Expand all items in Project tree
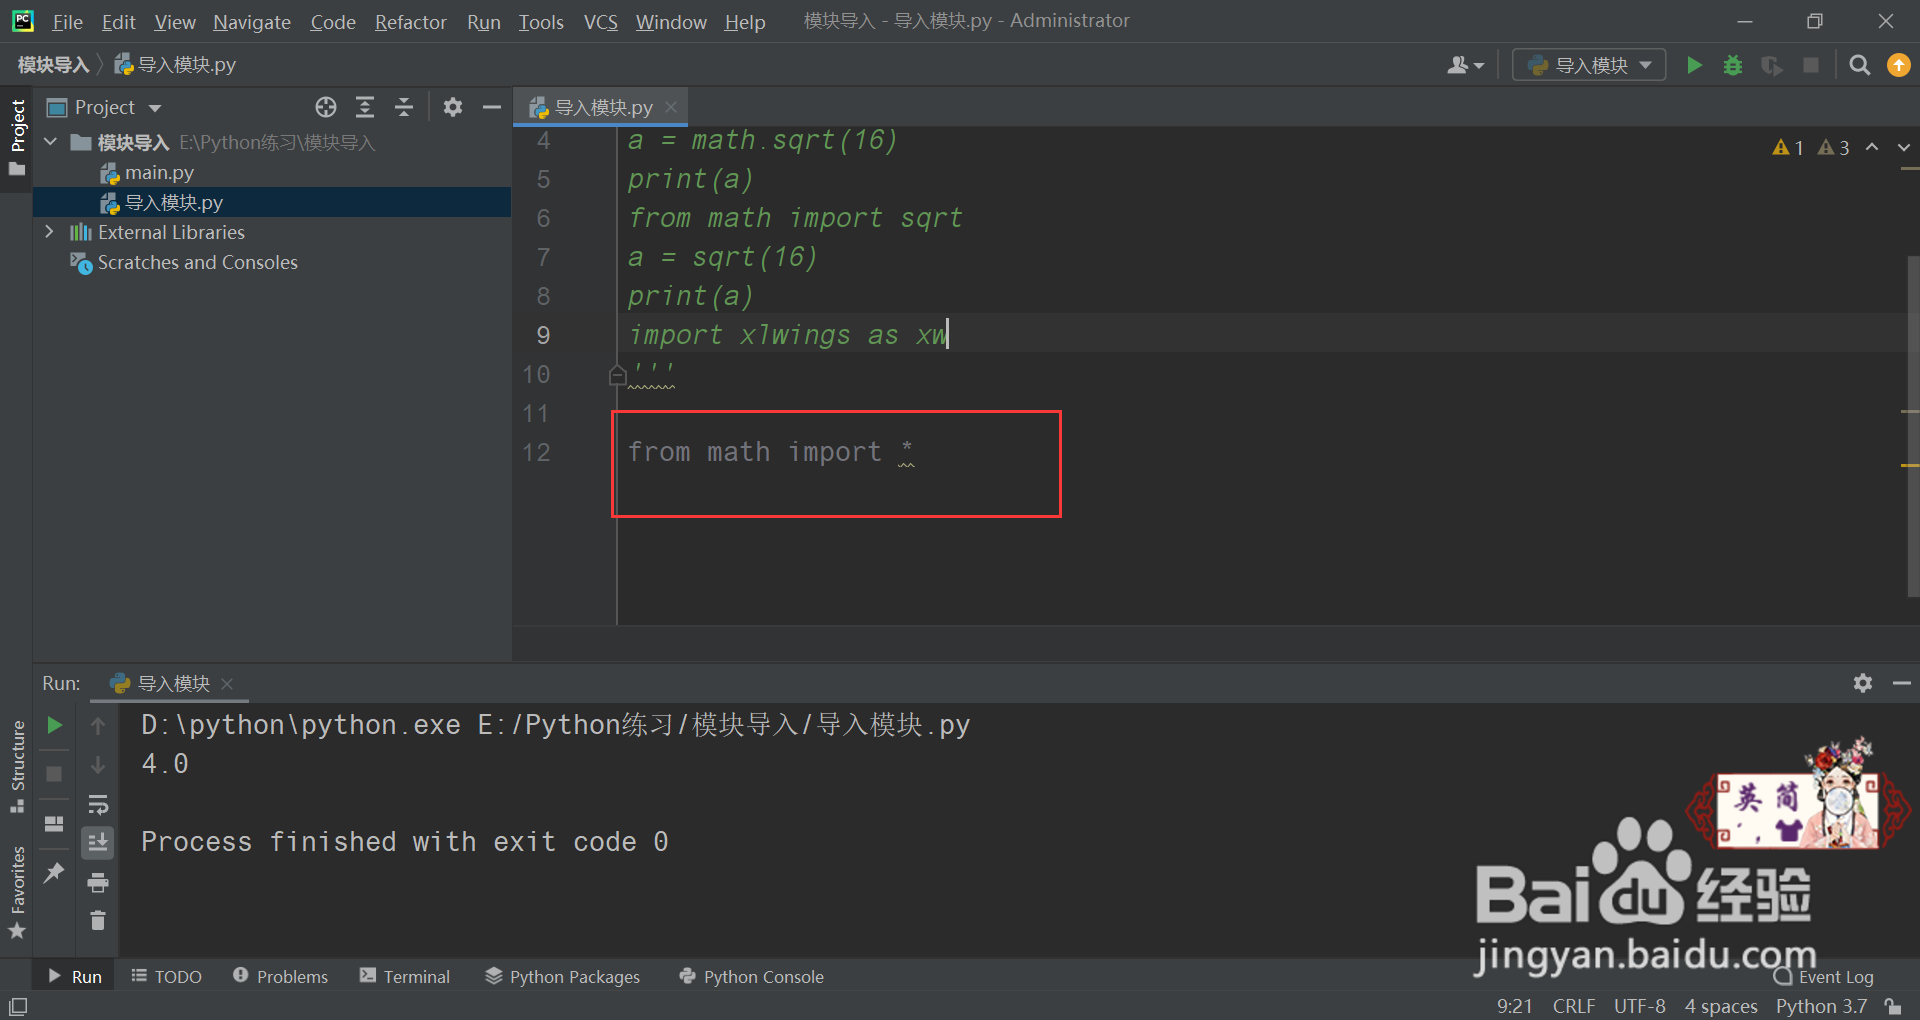Screen dimensions: 1920x1020 click(x=365, y=107)
